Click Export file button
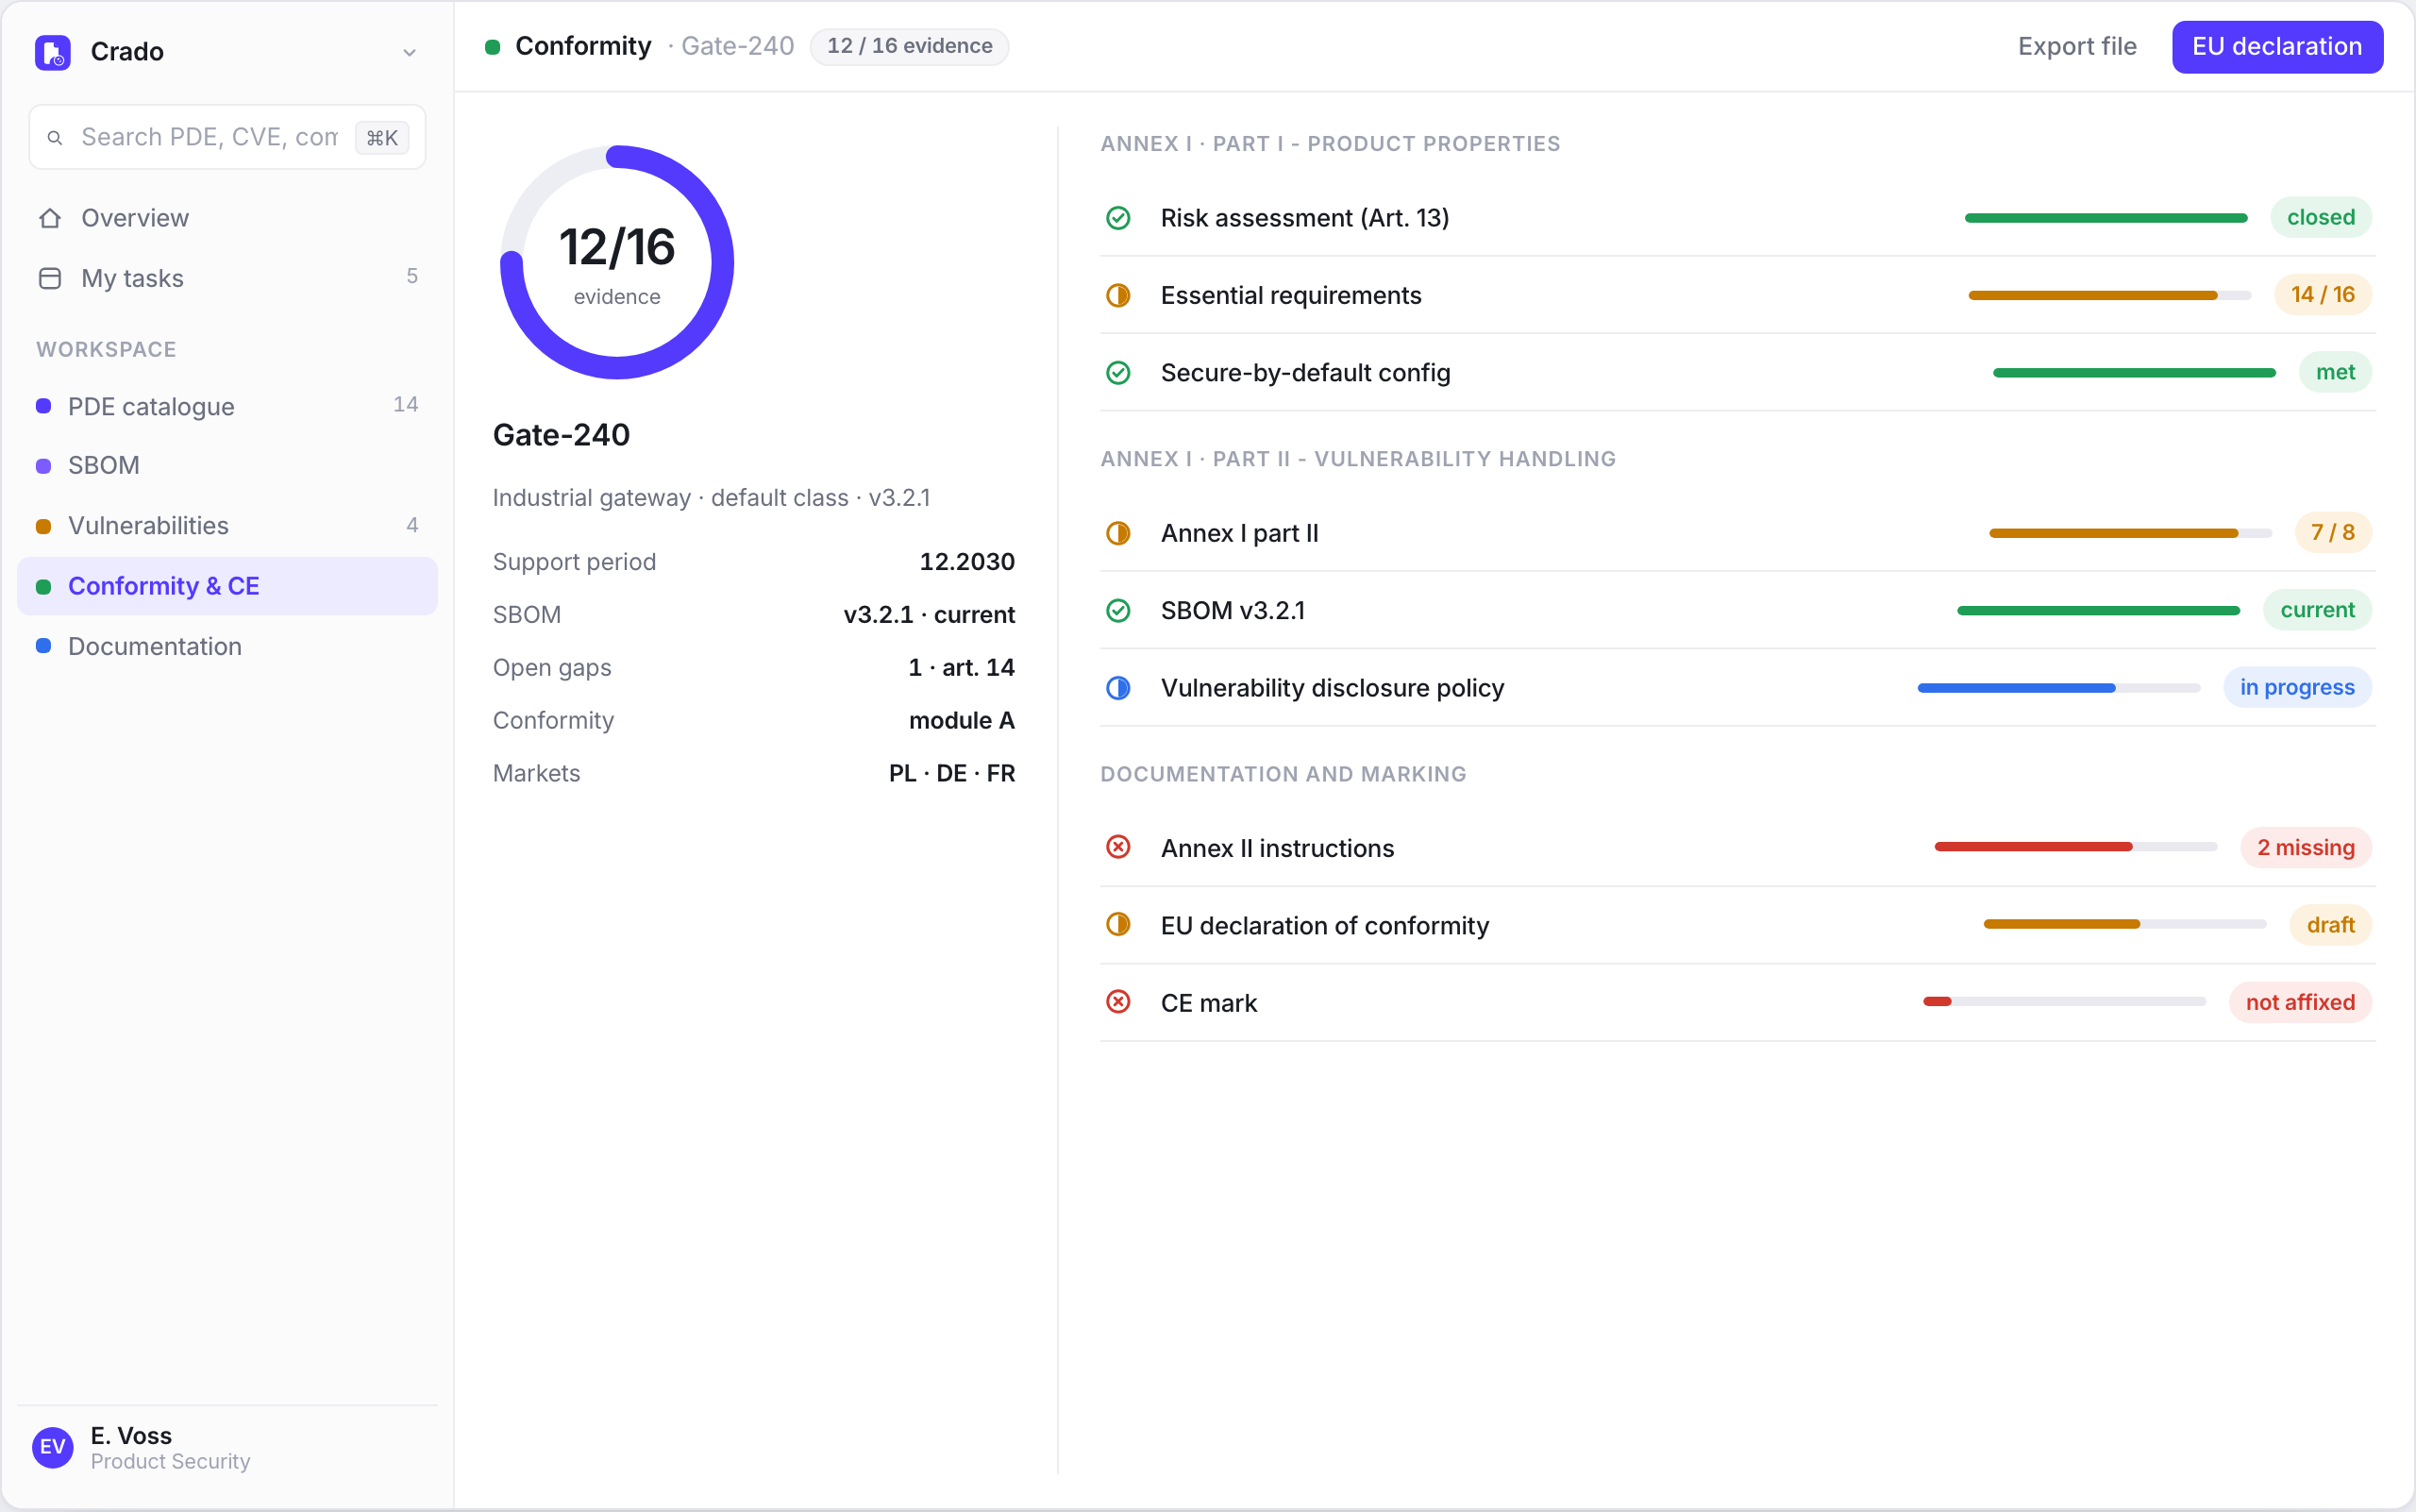Image resolution: width=2416 pixels, height=1512 pixels. pyautogui.click(x=2077, y=47)
